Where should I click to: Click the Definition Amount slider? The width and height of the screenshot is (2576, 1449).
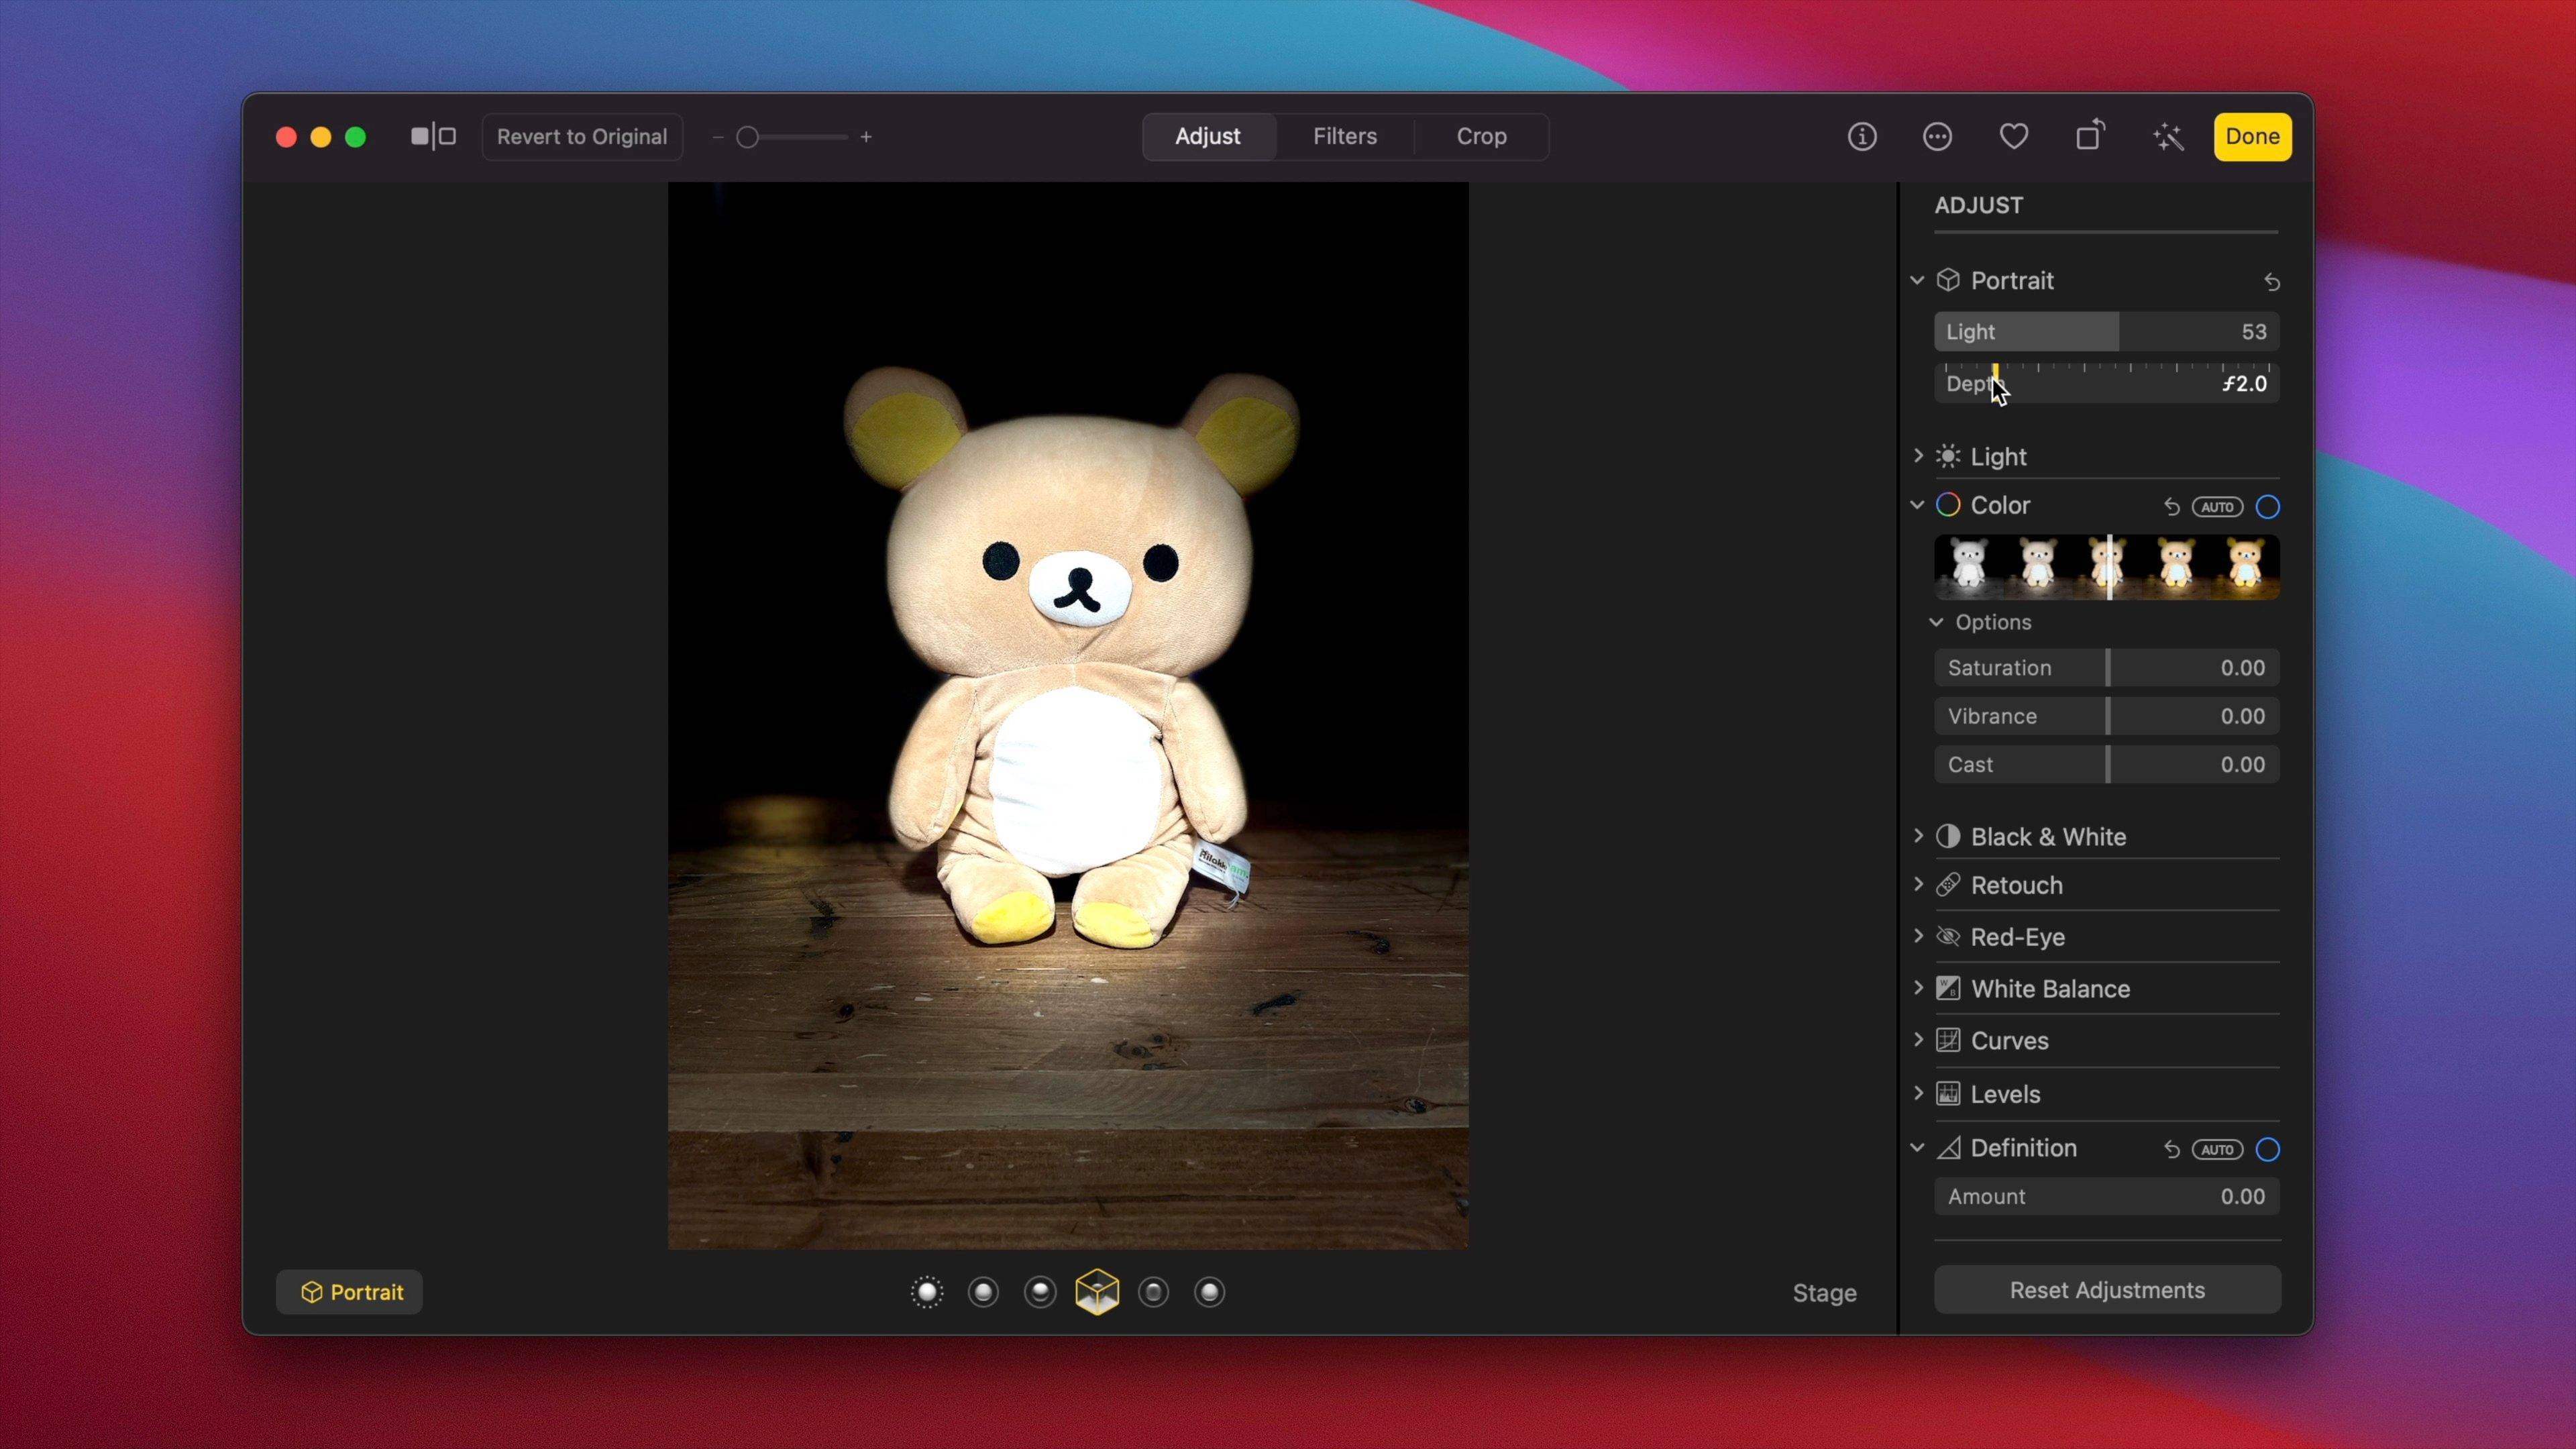click(2107, 1197)
